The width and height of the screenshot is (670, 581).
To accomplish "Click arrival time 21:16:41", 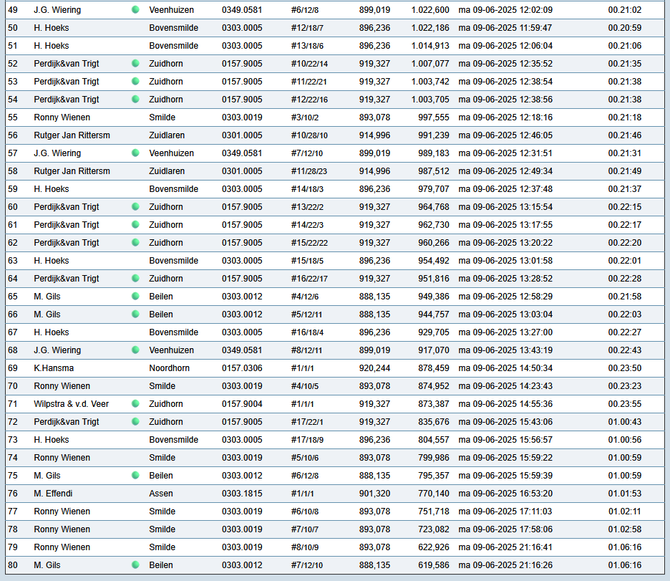I will (x=535, y=547).
